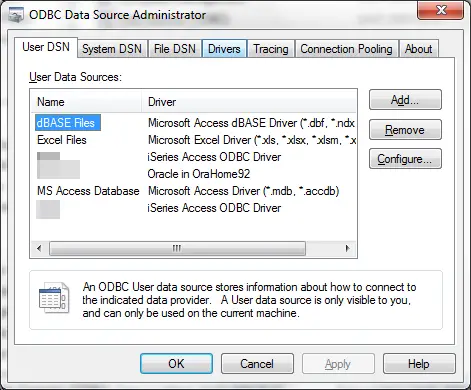Sort by the Driver column header
Viewport: 471px width, 390px height.
pos(249,102)
